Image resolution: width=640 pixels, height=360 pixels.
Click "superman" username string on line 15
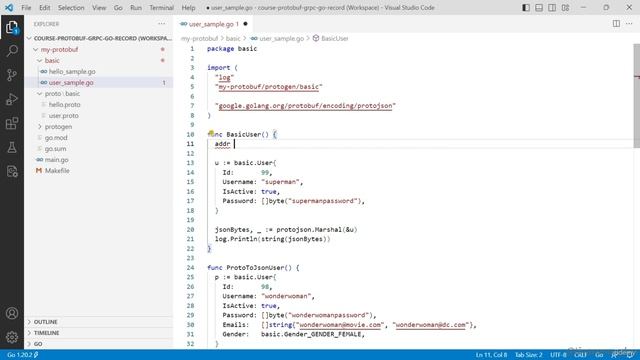280,182
